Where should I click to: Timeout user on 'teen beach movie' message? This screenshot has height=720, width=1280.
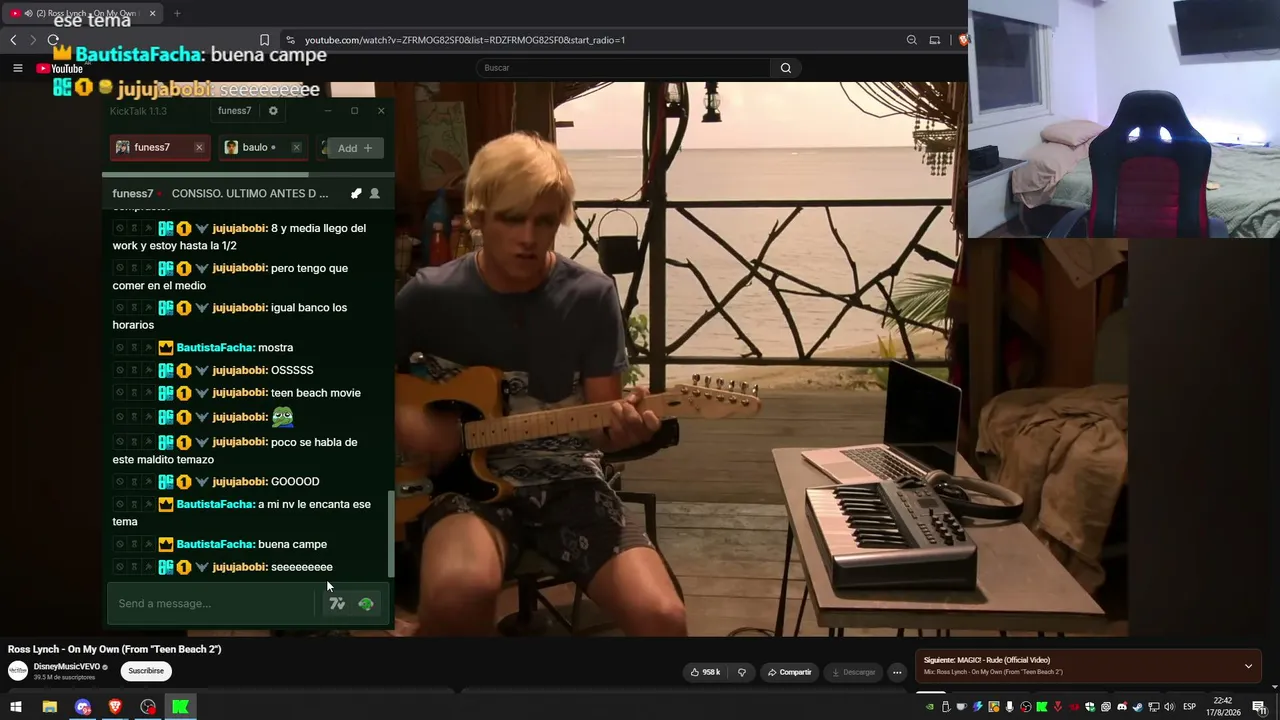[x=134, y=393]
